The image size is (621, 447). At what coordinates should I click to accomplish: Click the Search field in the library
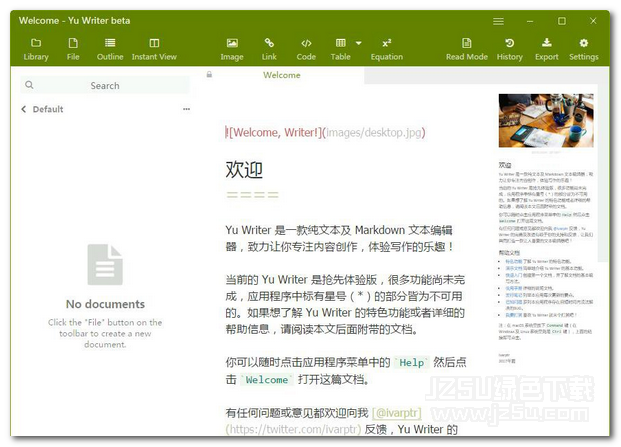(x=105, y=86)
